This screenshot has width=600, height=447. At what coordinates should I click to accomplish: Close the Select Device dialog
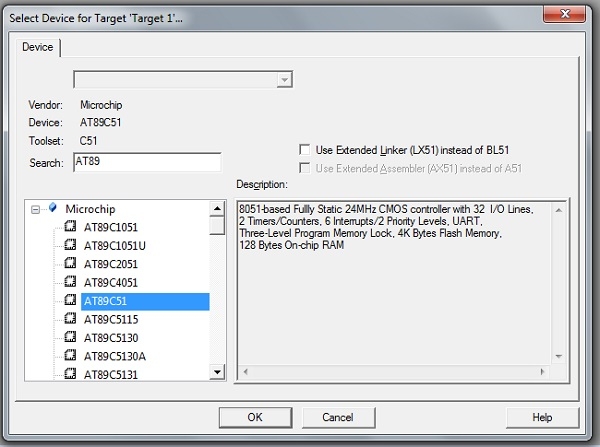pos(565,14)
